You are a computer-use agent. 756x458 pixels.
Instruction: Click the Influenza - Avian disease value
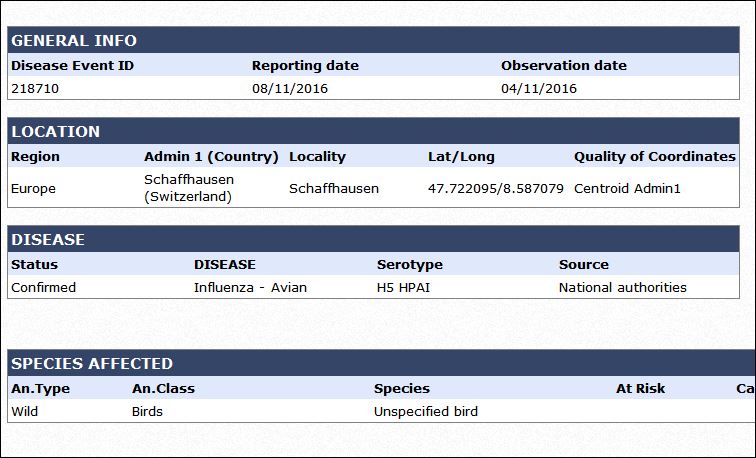click(250, 288)
